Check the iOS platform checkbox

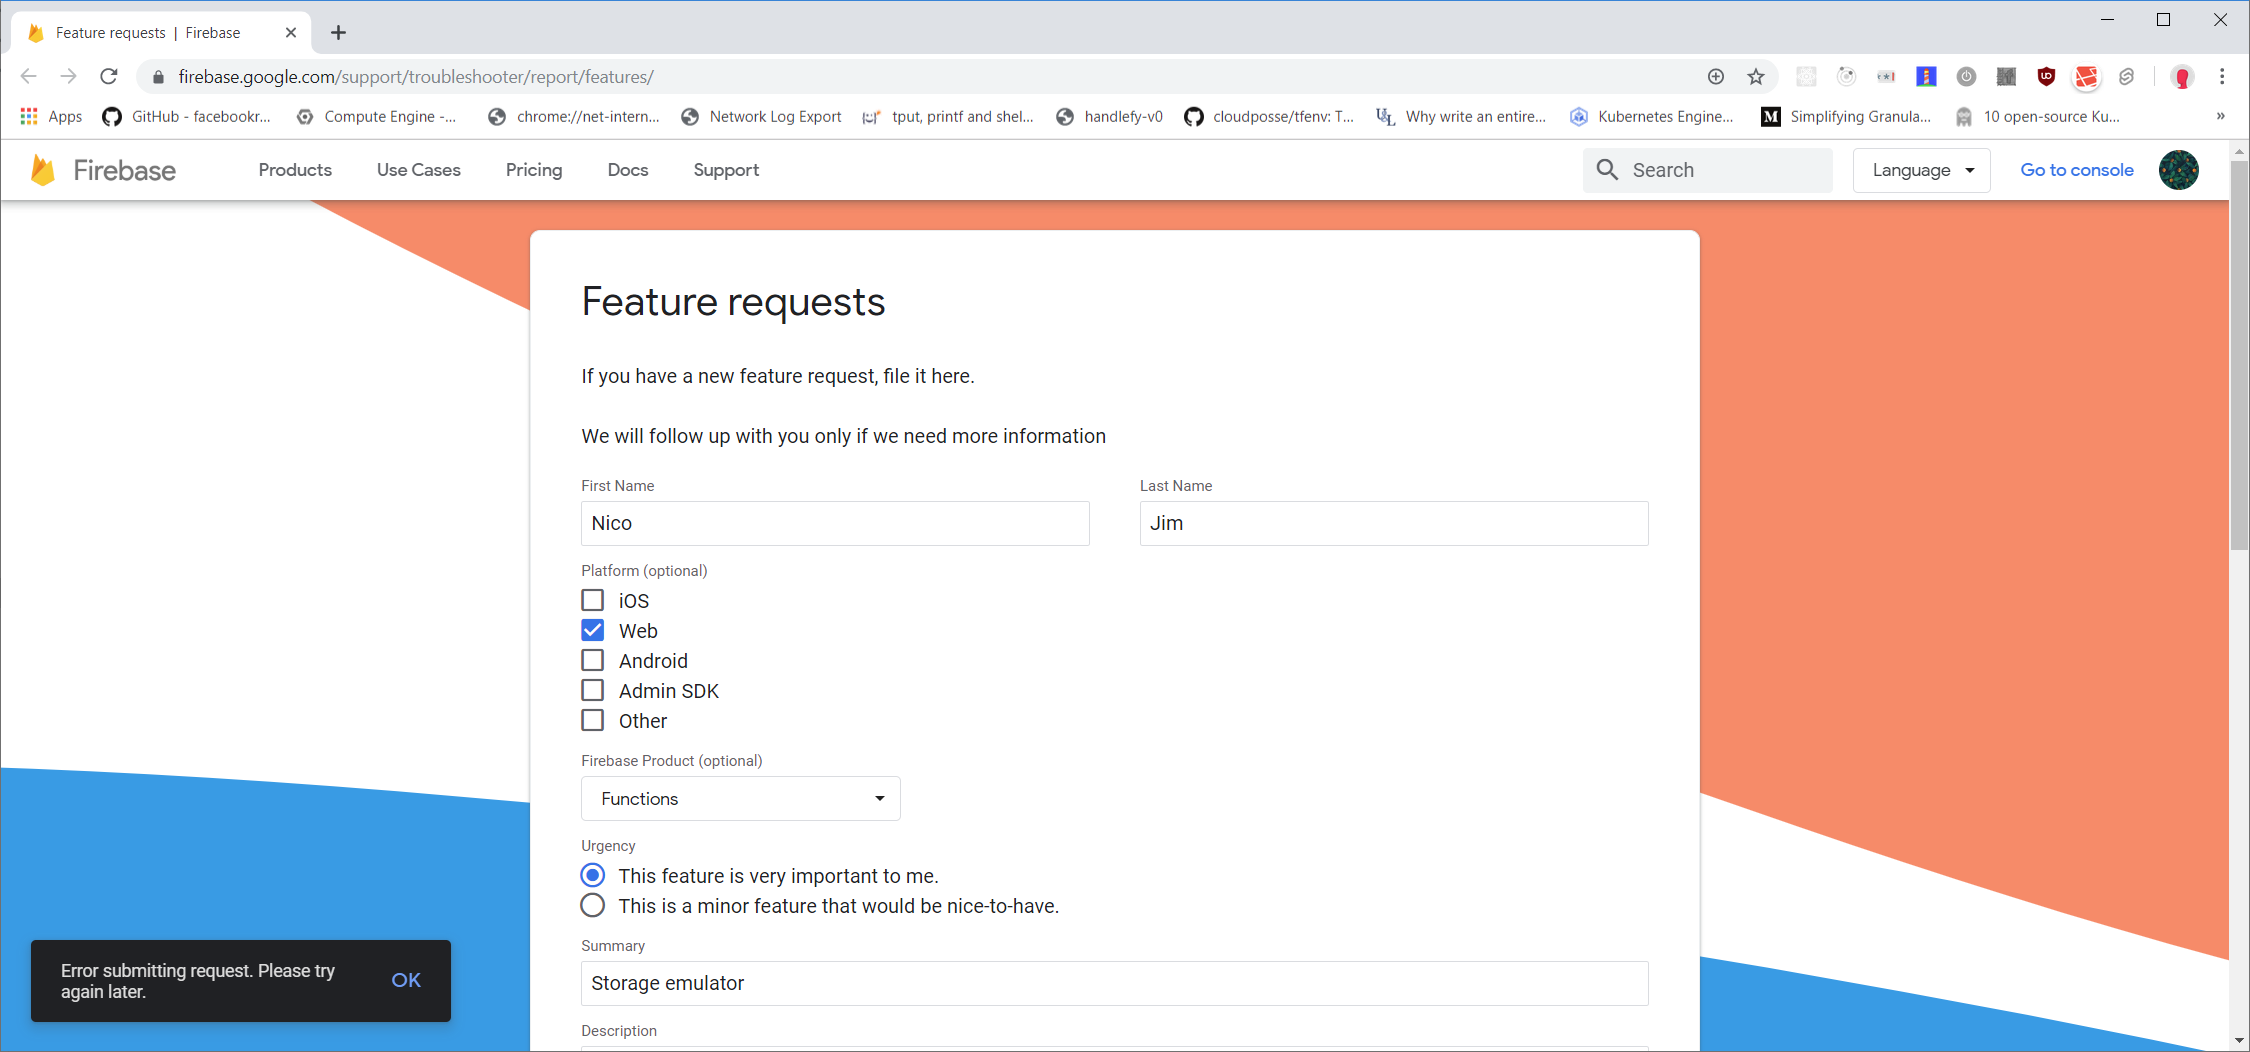pos(593,600)
